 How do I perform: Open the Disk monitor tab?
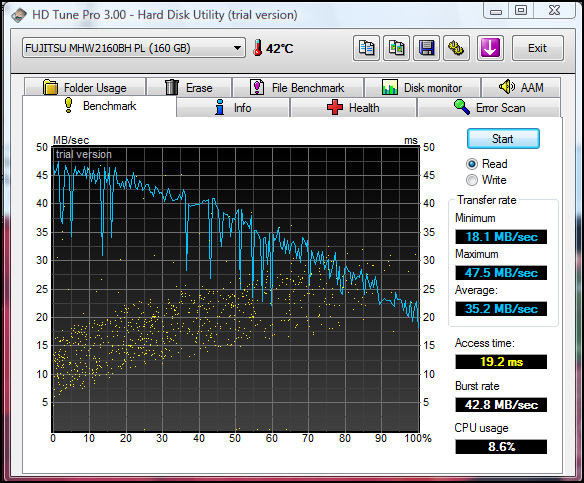422,88
